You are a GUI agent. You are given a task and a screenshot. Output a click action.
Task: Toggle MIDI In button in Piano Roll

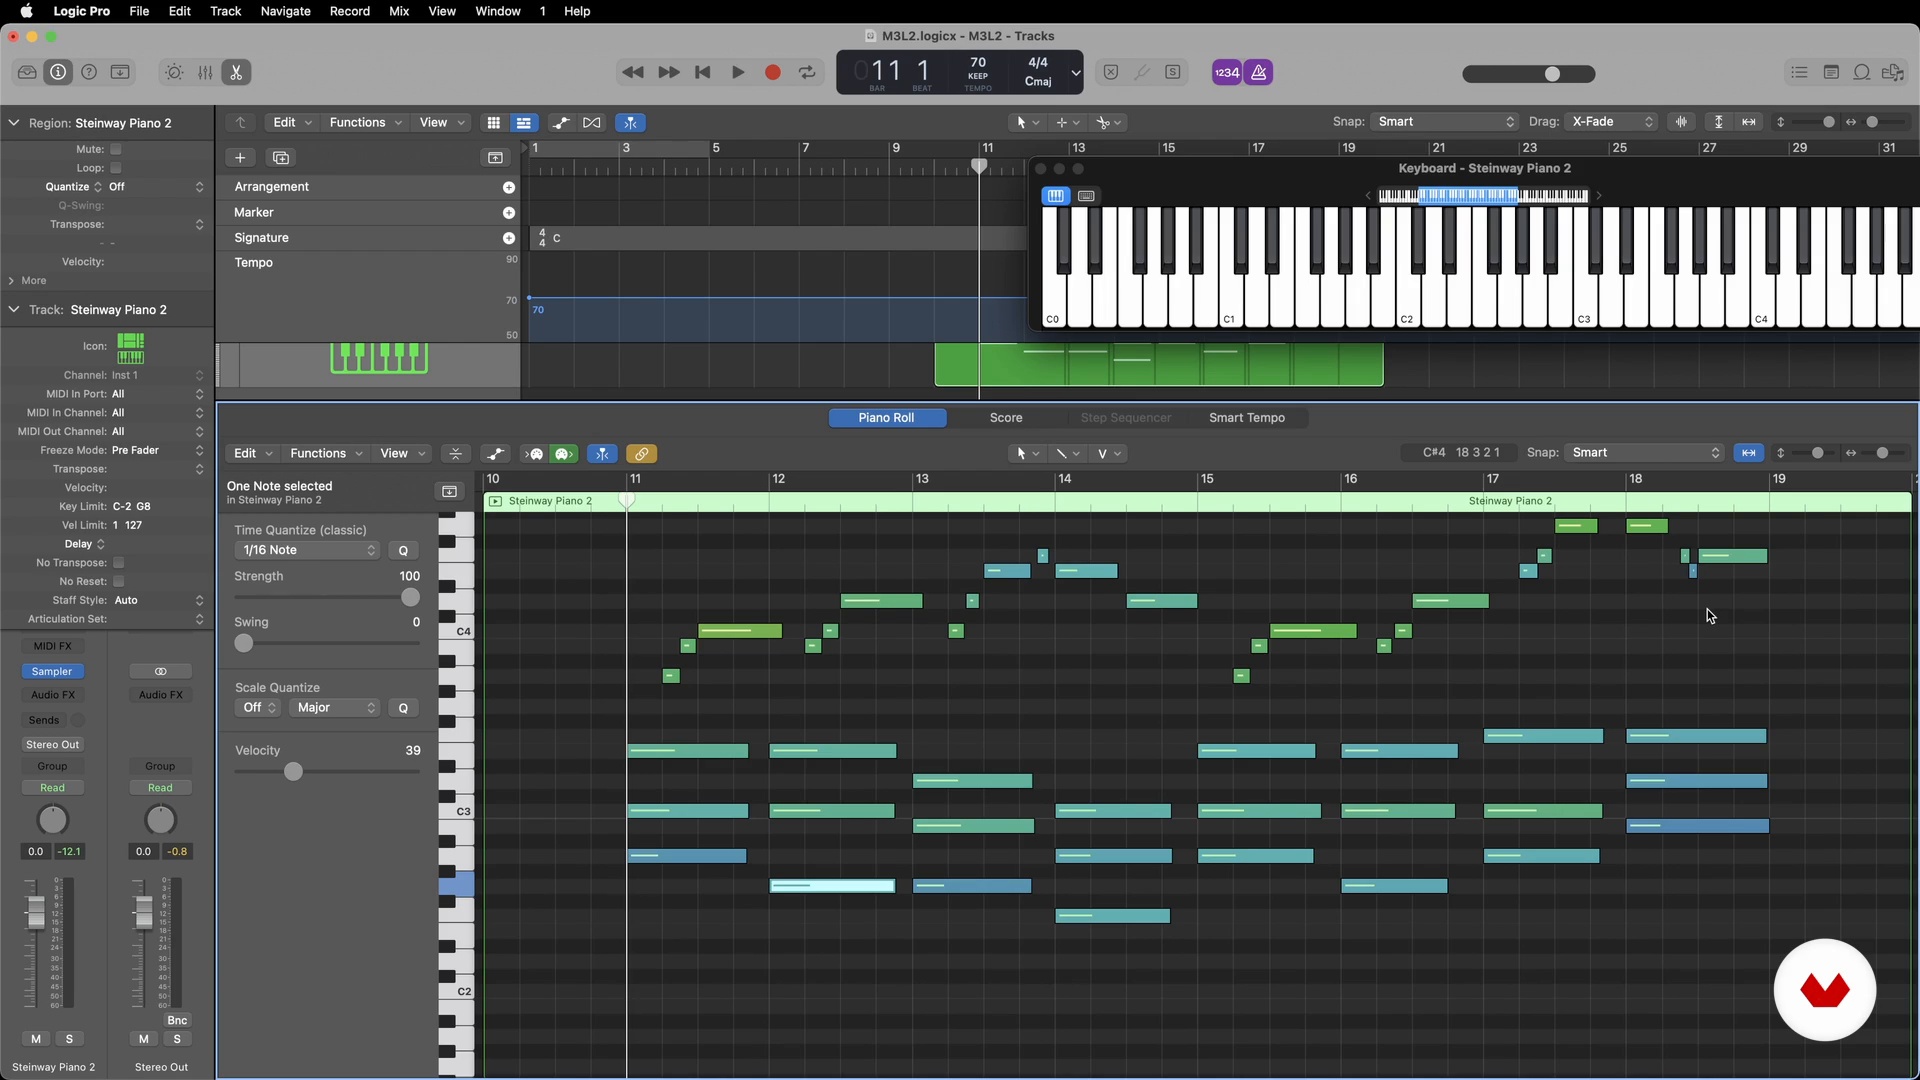point(535,454)
